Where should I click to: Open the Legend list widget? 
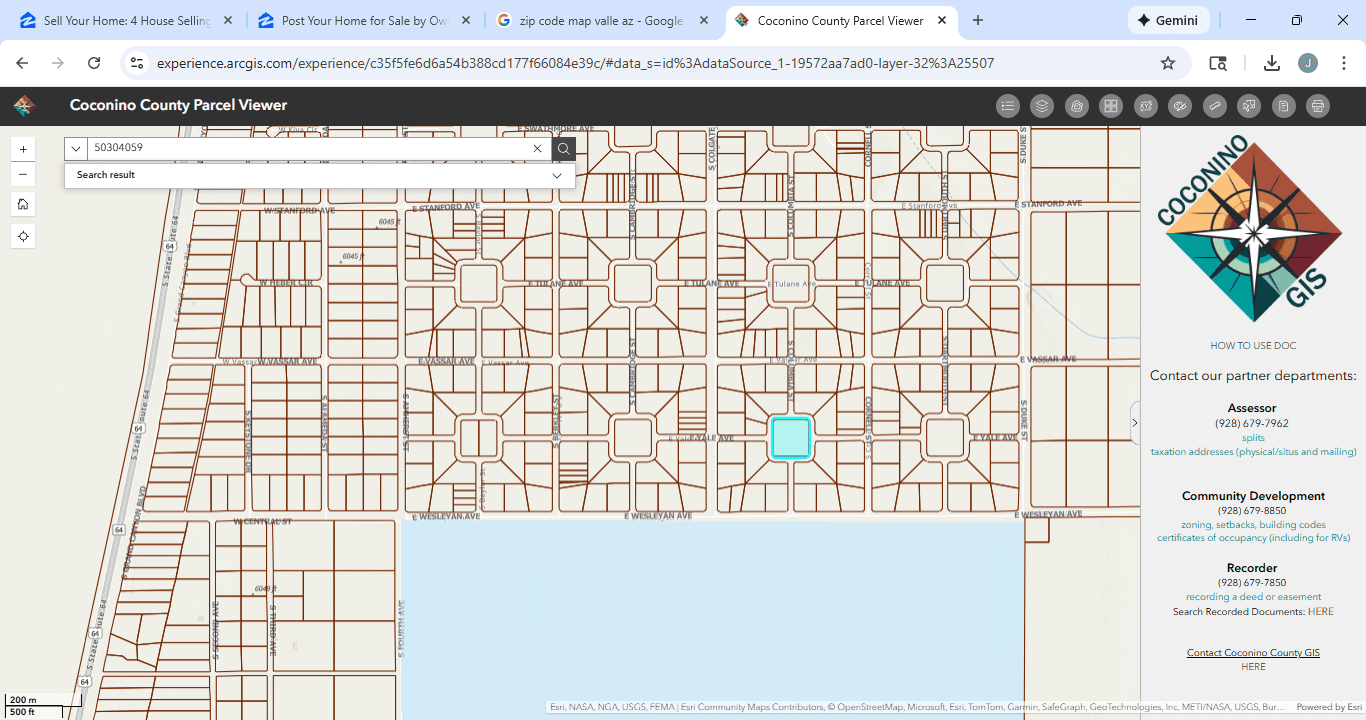click(1008, 106)
